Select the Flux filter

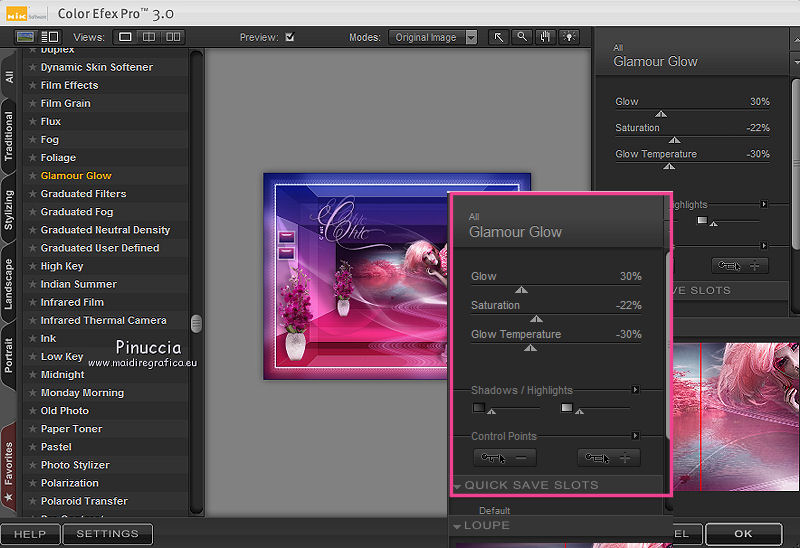coord(51,121)
